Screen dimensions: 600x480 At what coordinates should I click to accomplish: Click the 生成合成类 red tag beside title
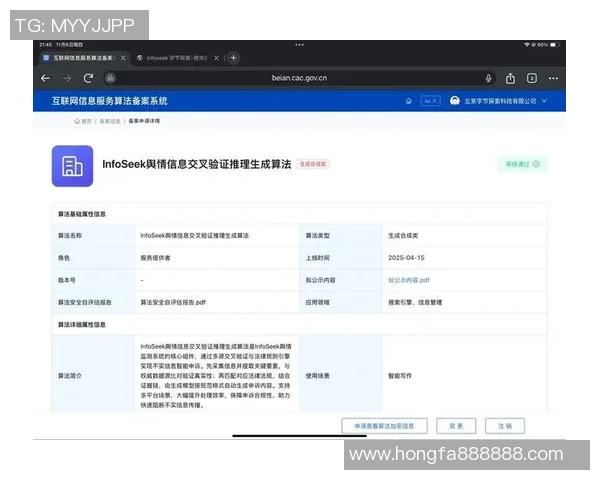tap(313, 164)
